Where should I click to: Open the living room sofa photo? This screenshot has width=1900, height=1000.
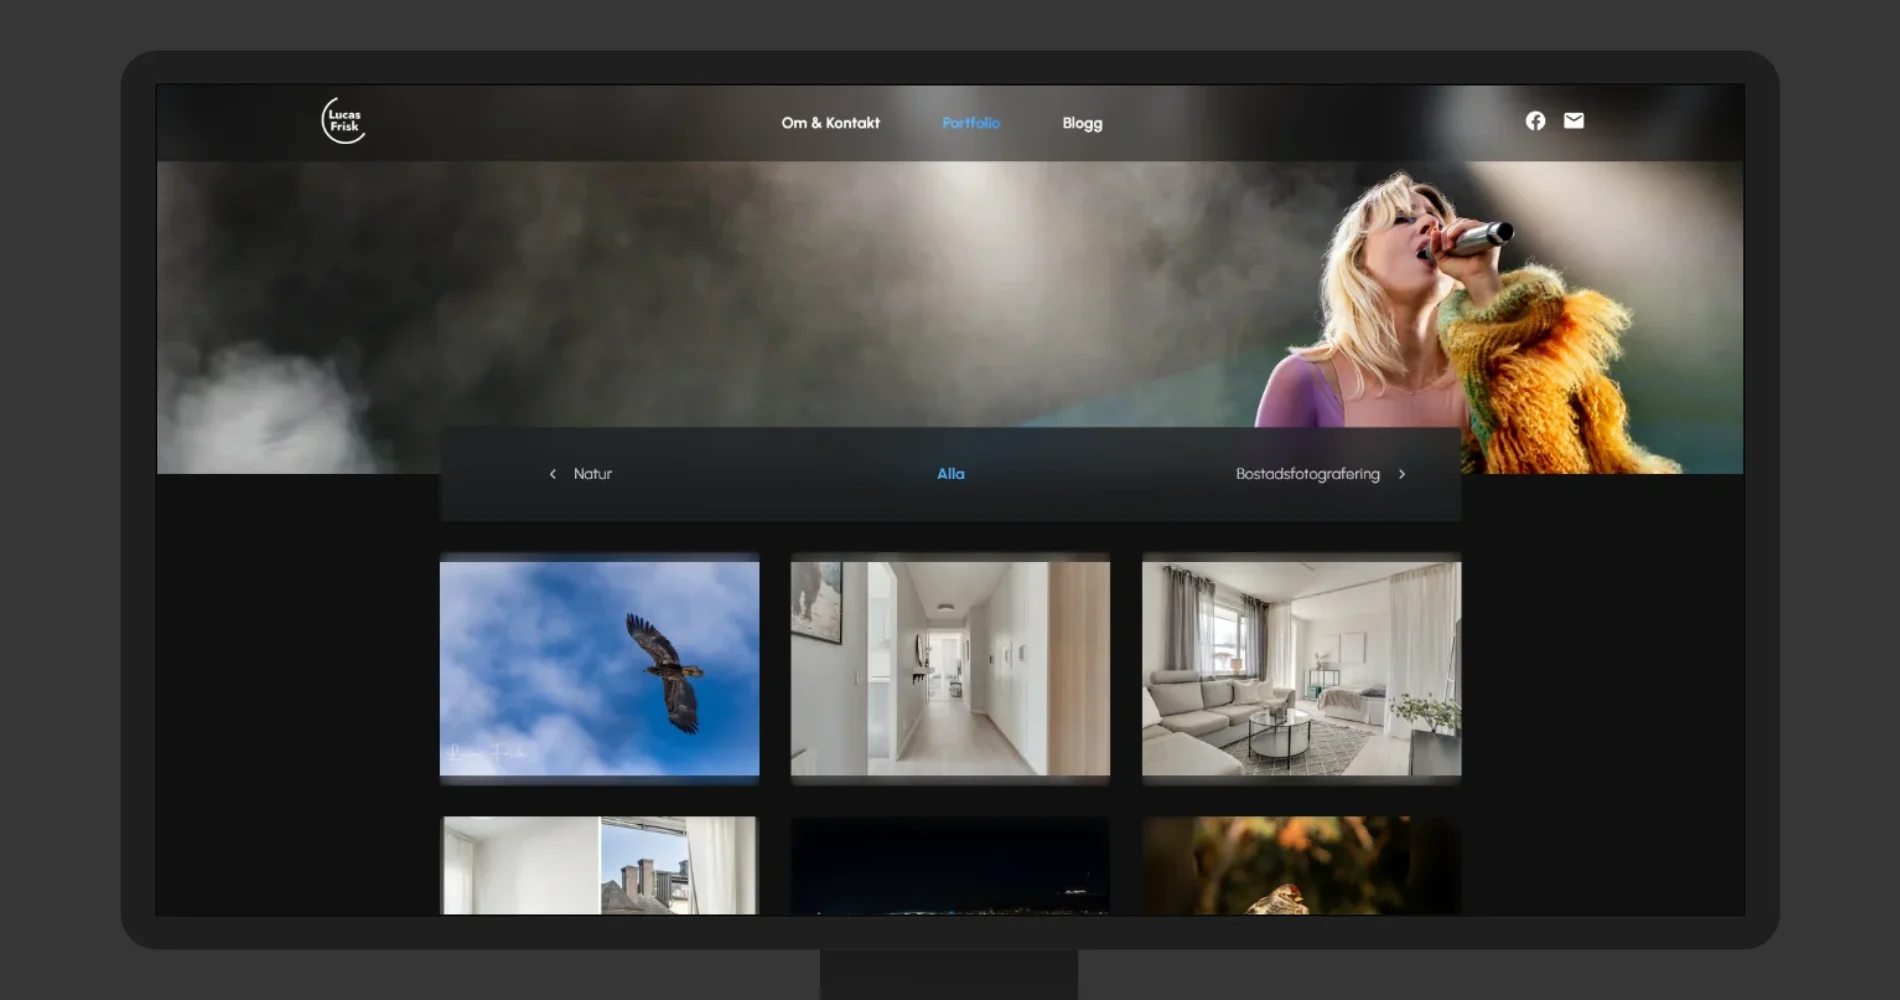click(1301, 668)
